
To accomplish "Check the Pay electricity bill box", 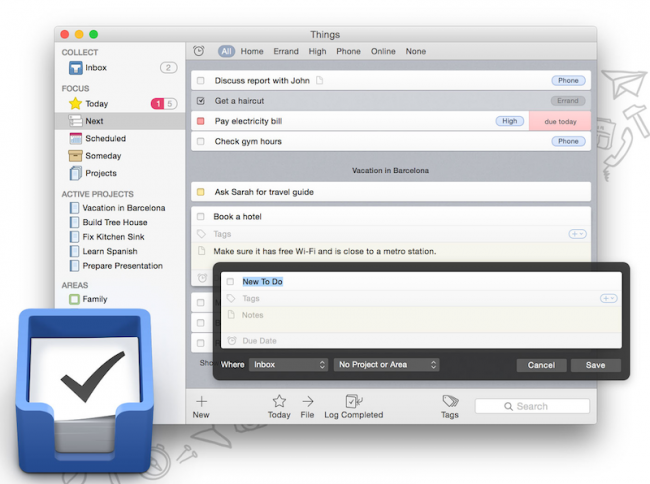I will tap(201, 121).
